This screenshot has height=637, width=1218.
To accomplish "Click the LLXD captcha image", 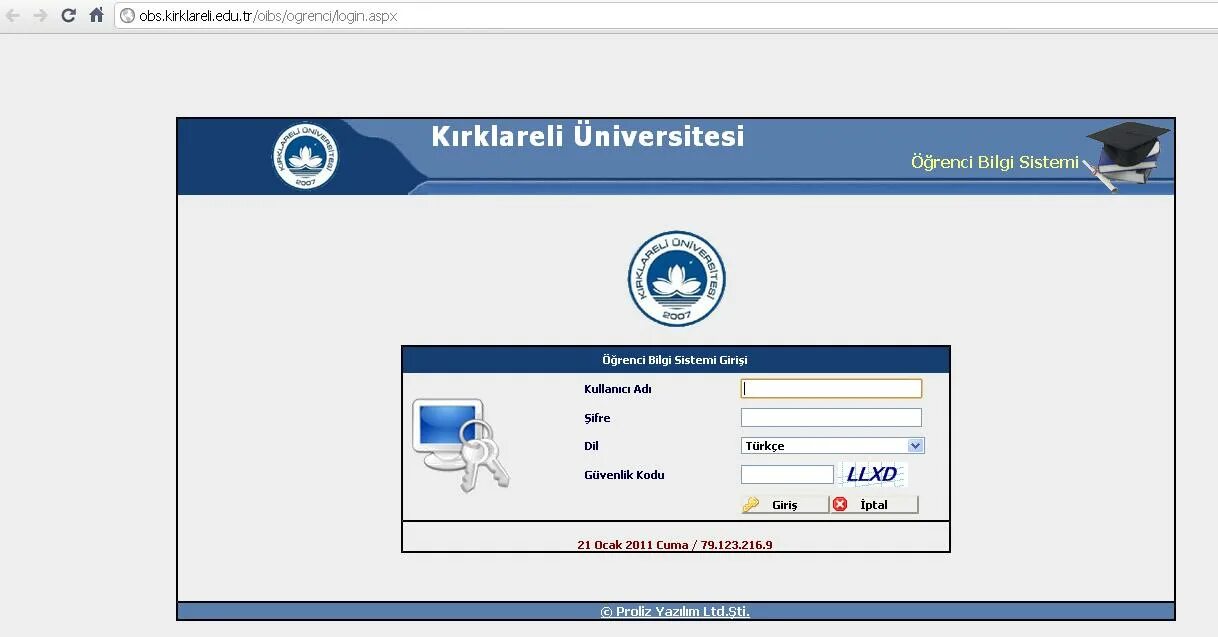I will [x=873, y=475].
